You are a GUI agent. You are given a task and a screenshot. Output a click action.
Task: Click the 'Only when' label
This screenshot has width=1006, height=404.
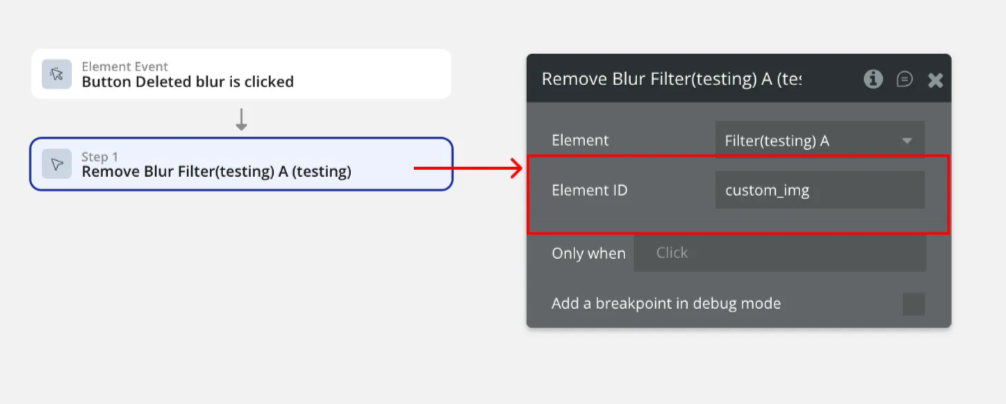tap(588, 253)
